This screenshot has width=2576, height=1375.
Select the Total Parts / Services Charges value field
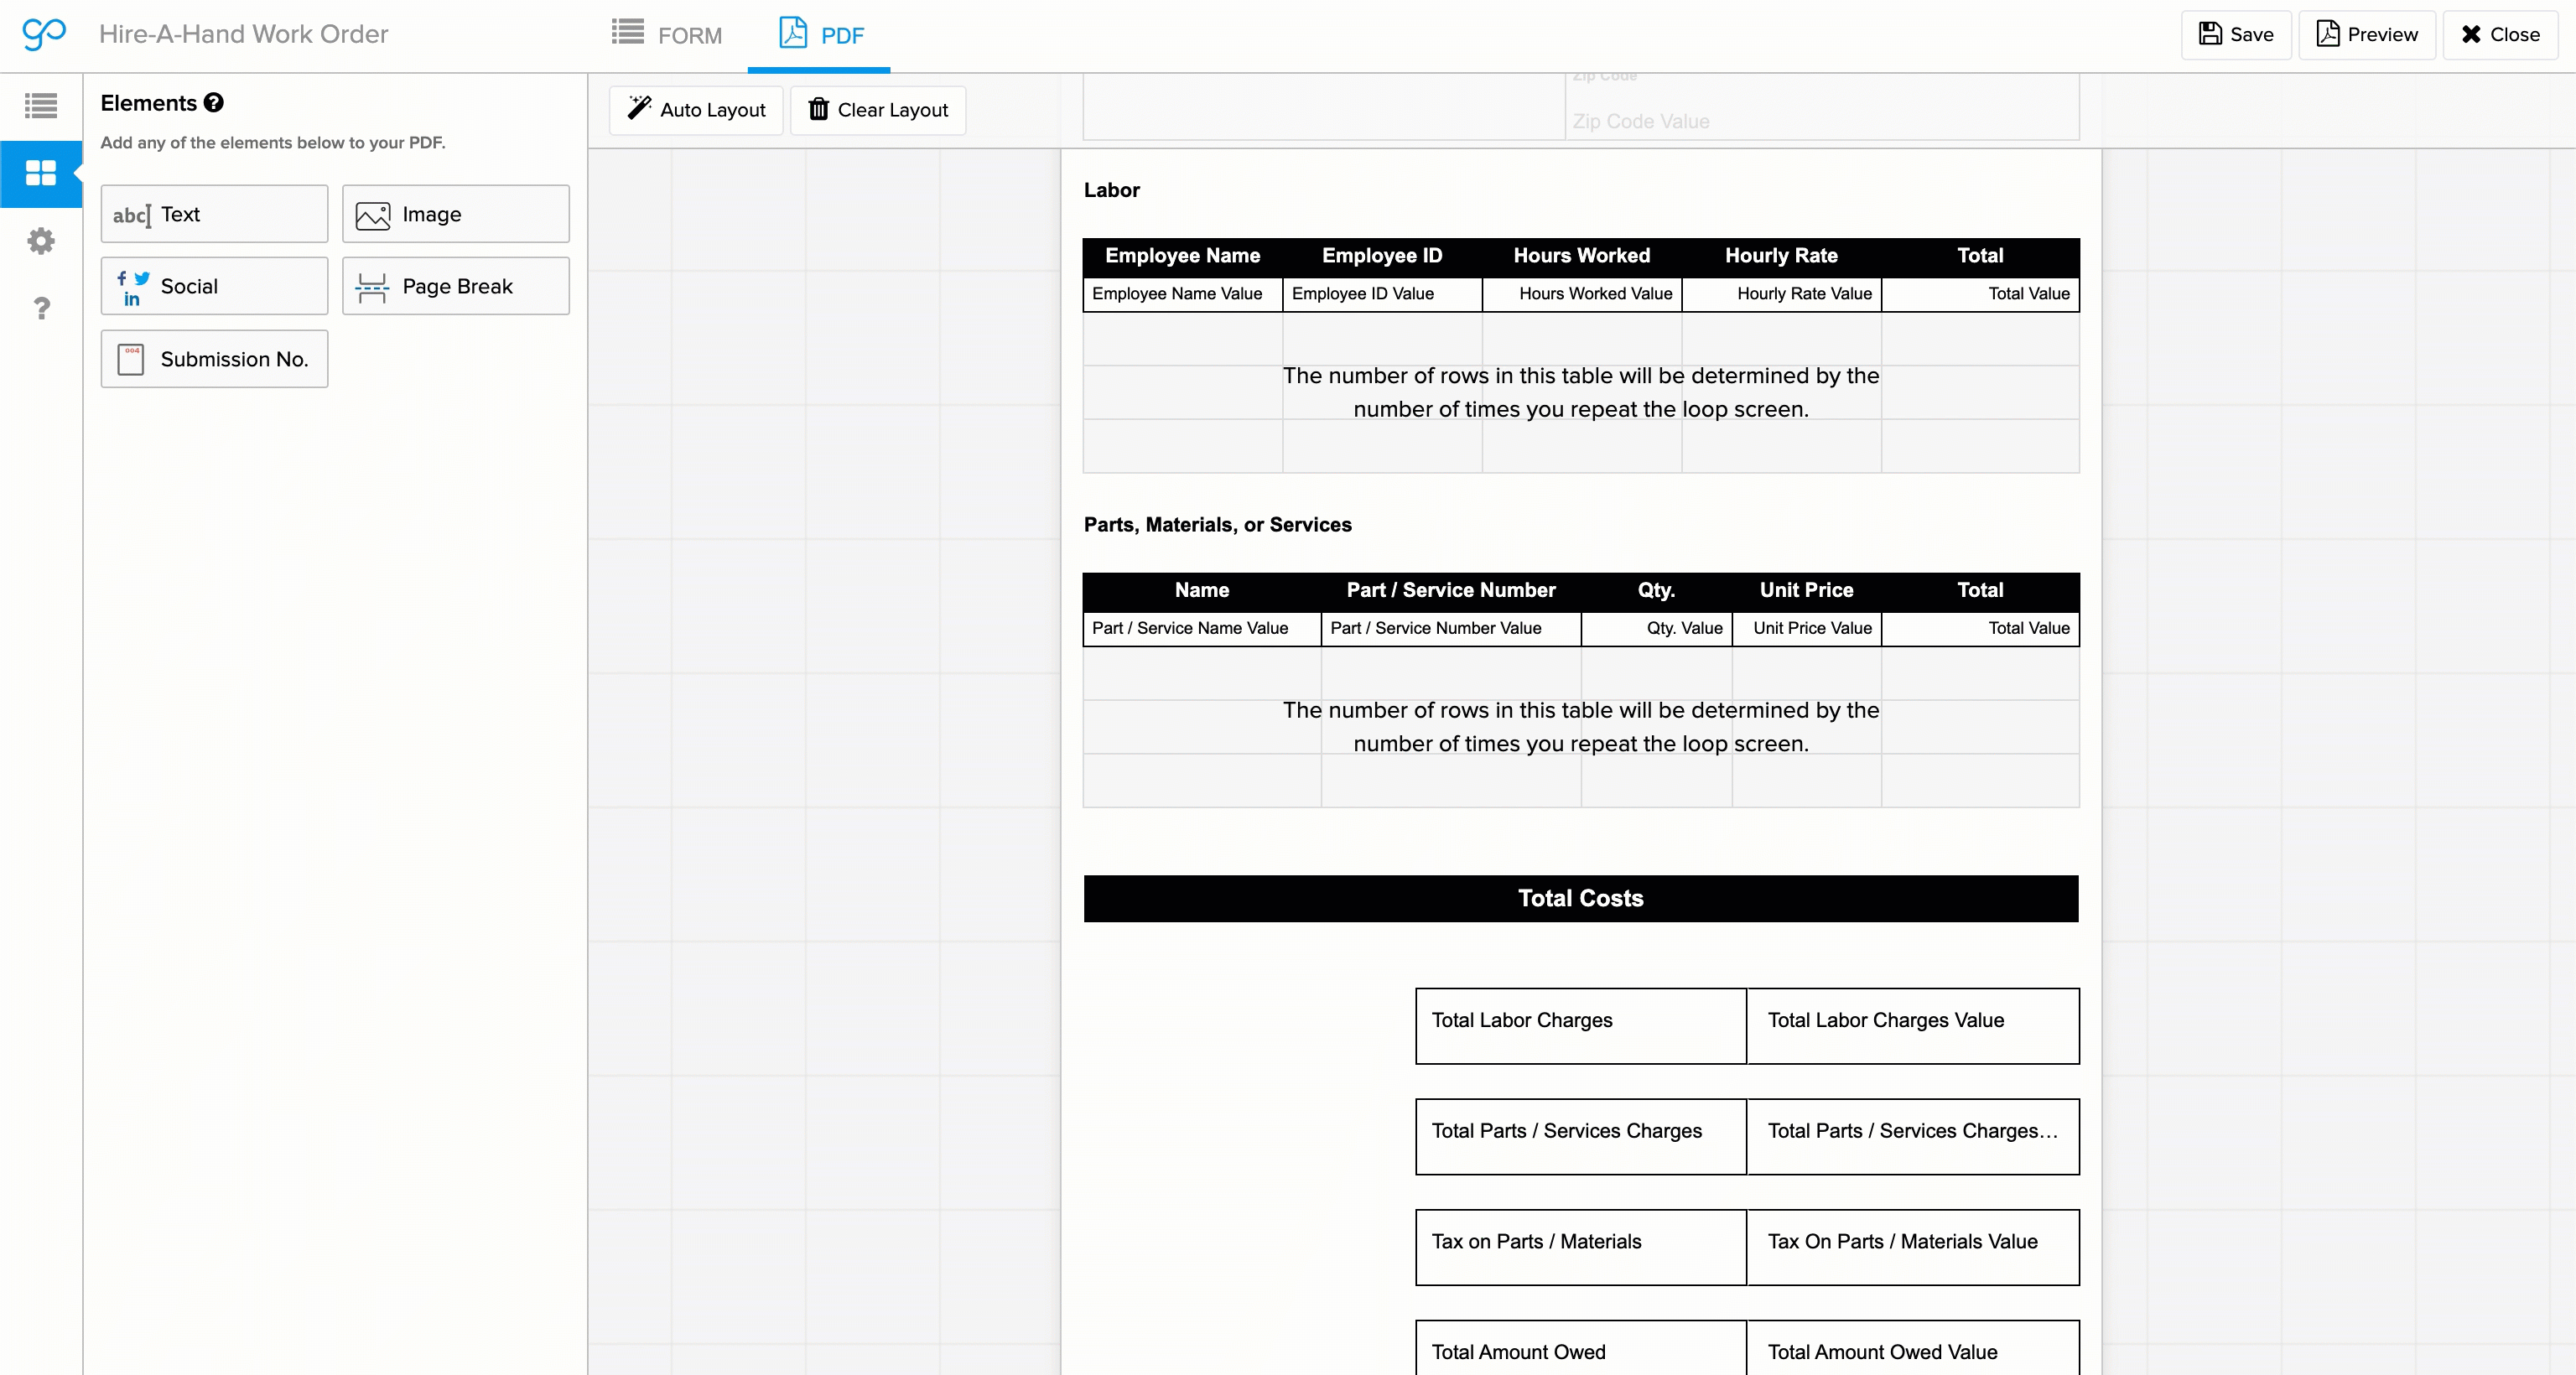1913,1137
